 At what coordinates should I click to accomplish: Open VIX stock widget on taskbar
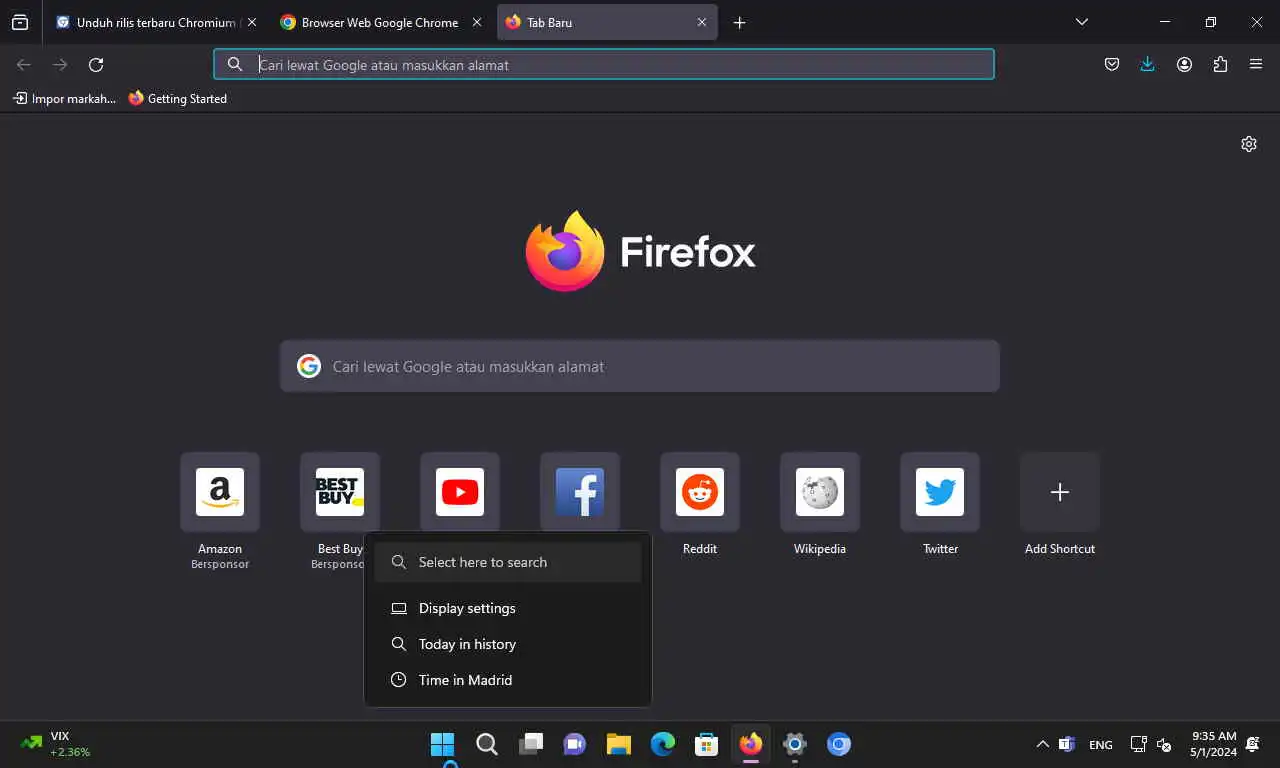click(x=56, y=744)
